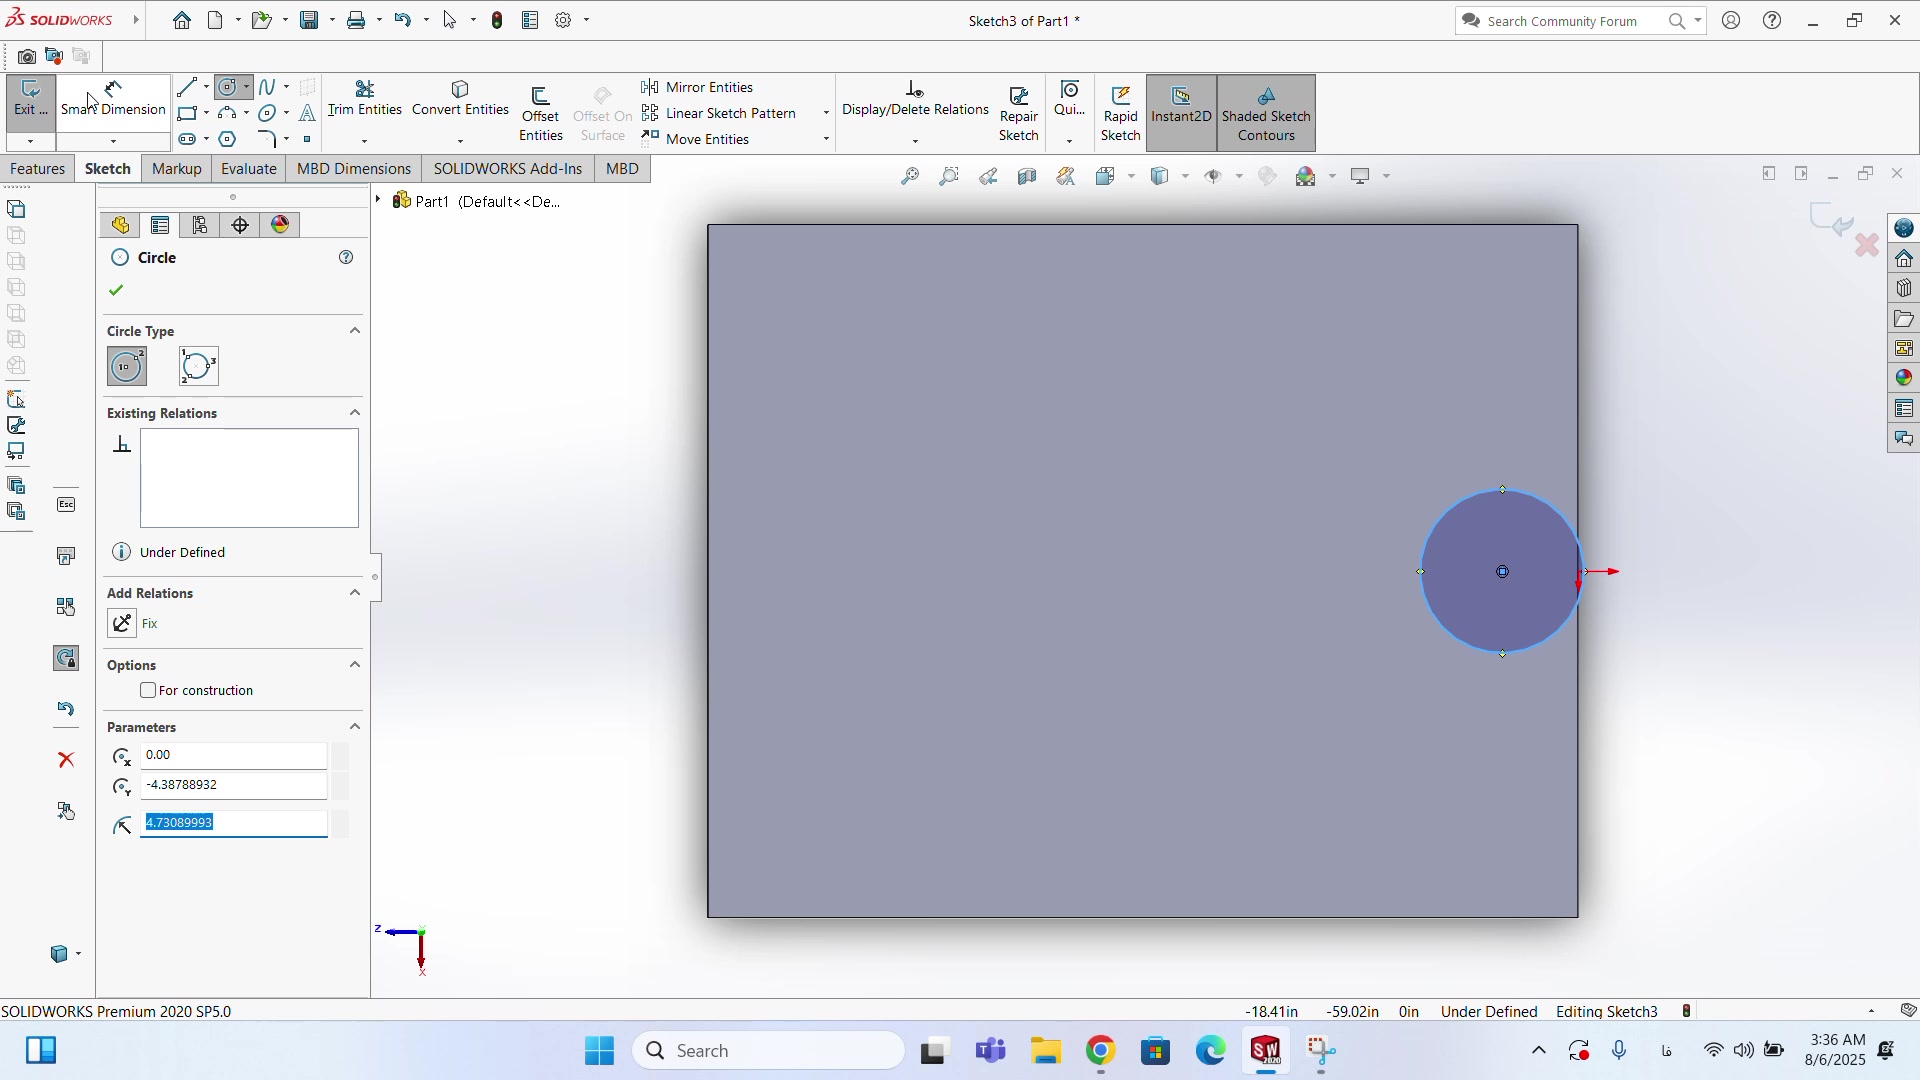Click the circle radius input field
The width and height of the screenshot is (1920, 1080).
click(x=234, y=823)
